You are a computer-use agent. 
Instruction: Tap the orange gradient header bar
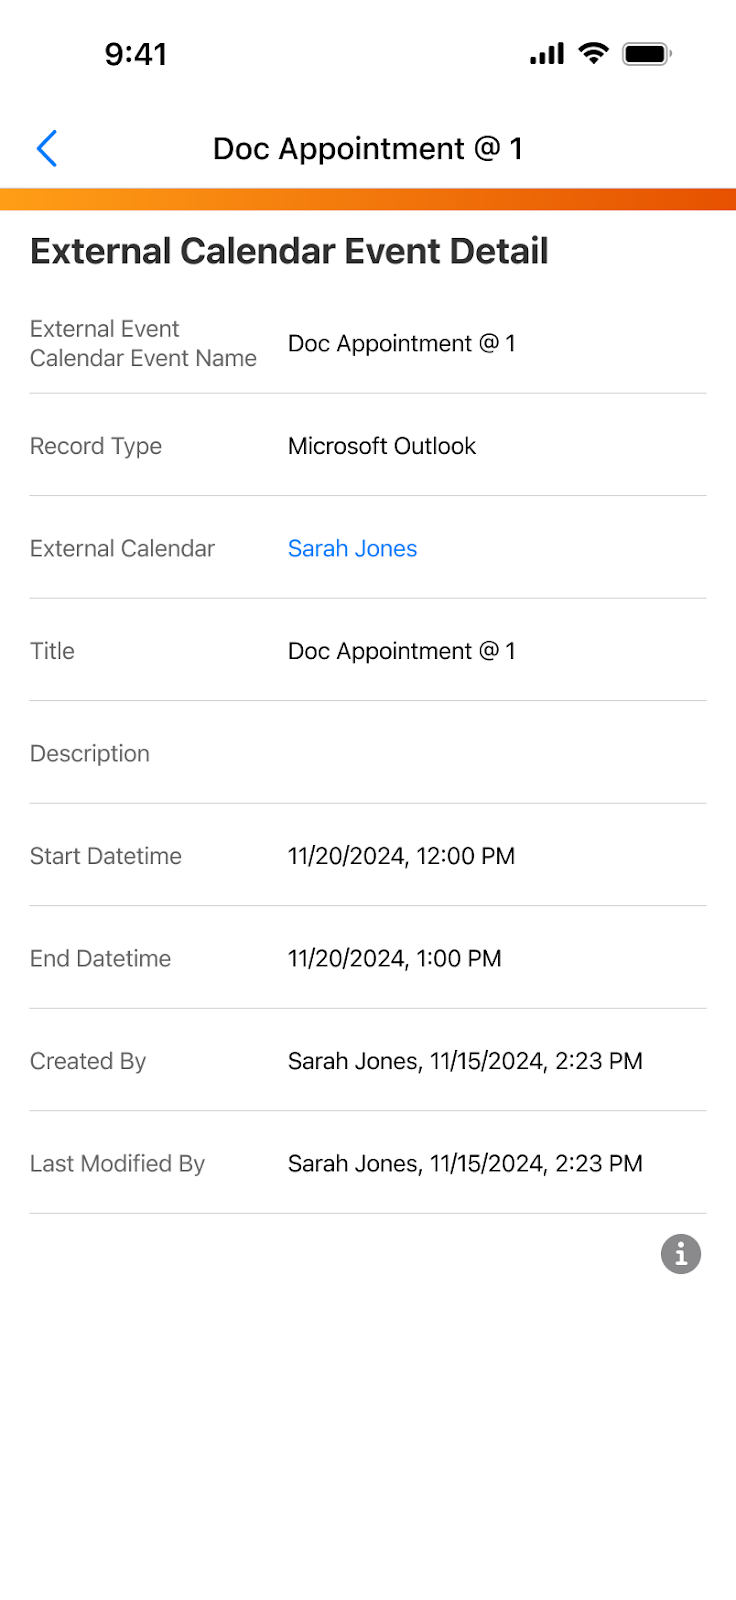click(x=368, y=199)
